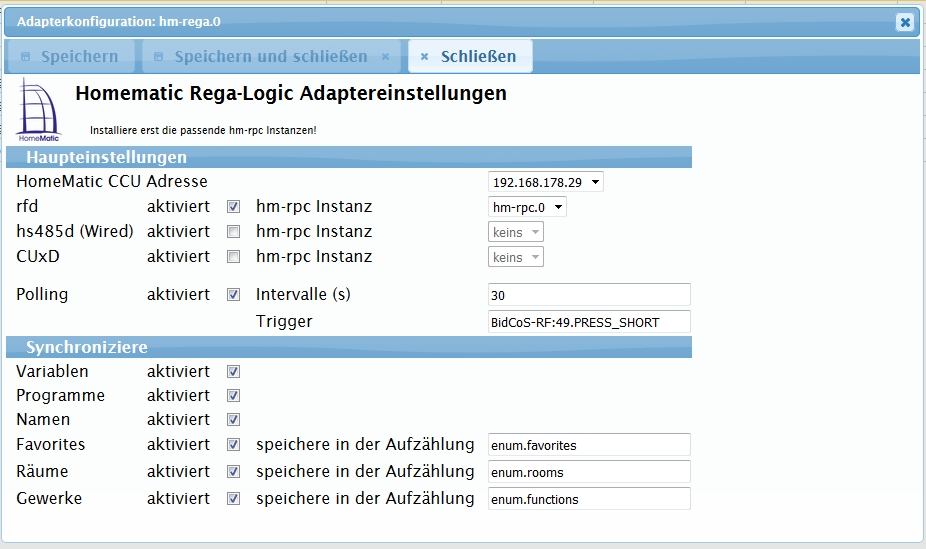Click the 'hs485d (Wired)' label
Image resolution: width=926 pixels, height=549 pixels.
pos(75,231)
